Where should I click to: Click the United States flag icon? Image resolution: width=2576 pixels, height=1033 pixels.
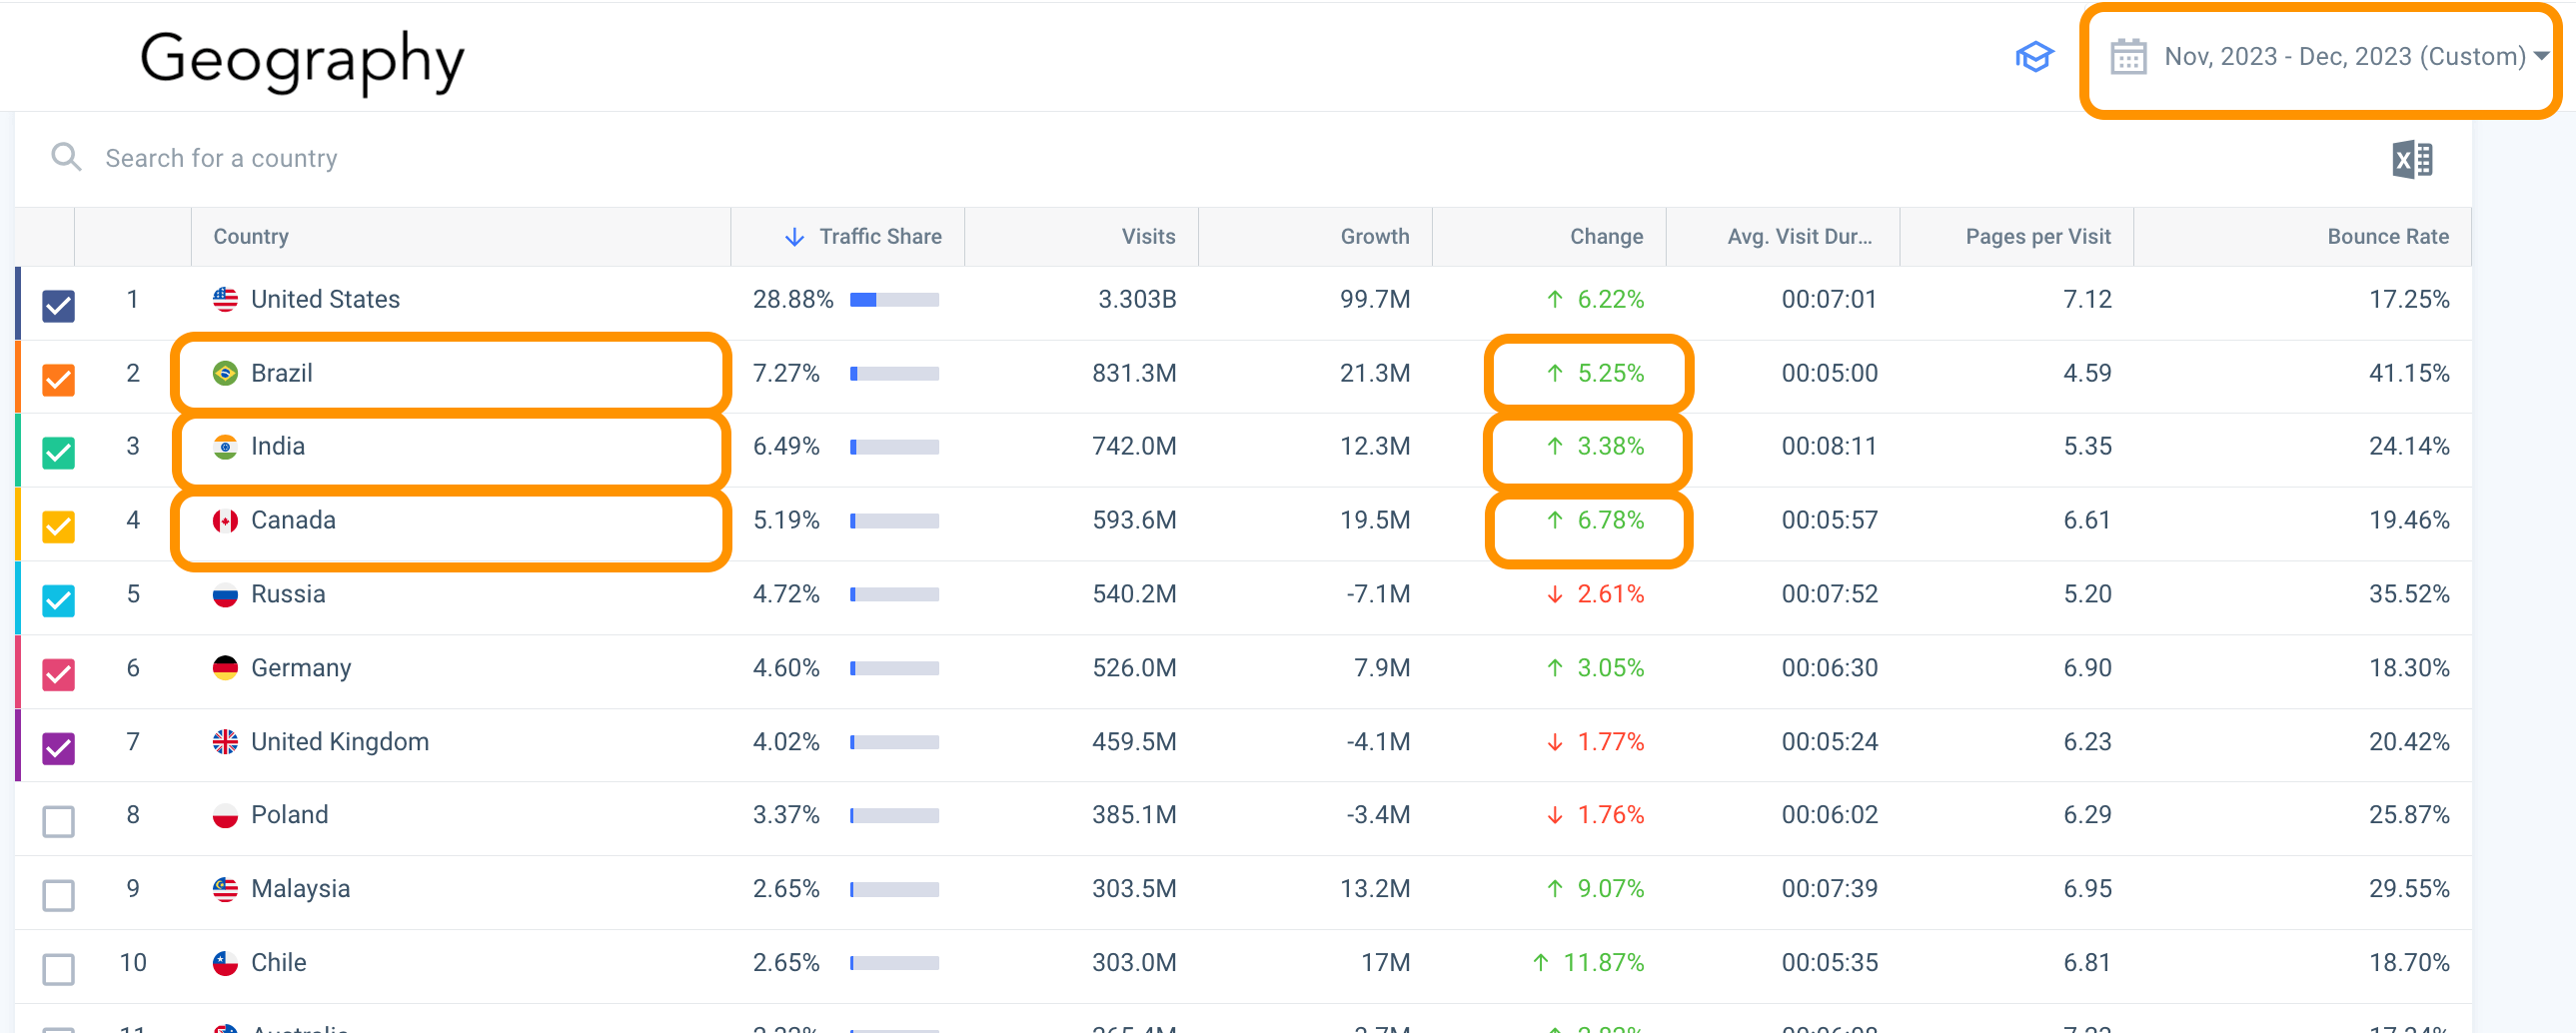[x=225, y=298]
